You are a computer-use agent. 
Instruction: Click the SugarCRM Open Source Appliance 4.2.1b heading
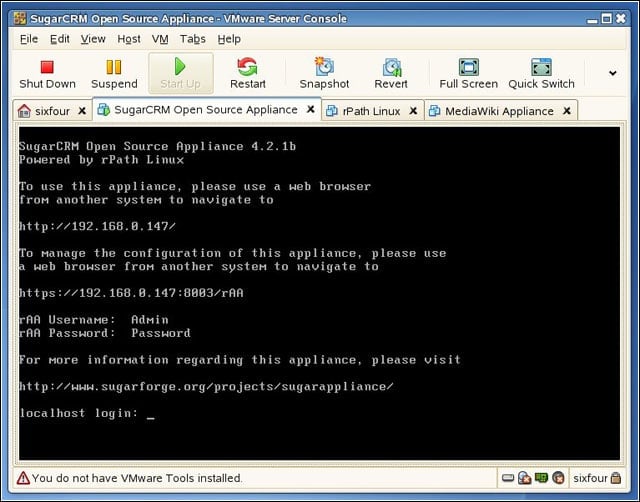coord(158,146)
